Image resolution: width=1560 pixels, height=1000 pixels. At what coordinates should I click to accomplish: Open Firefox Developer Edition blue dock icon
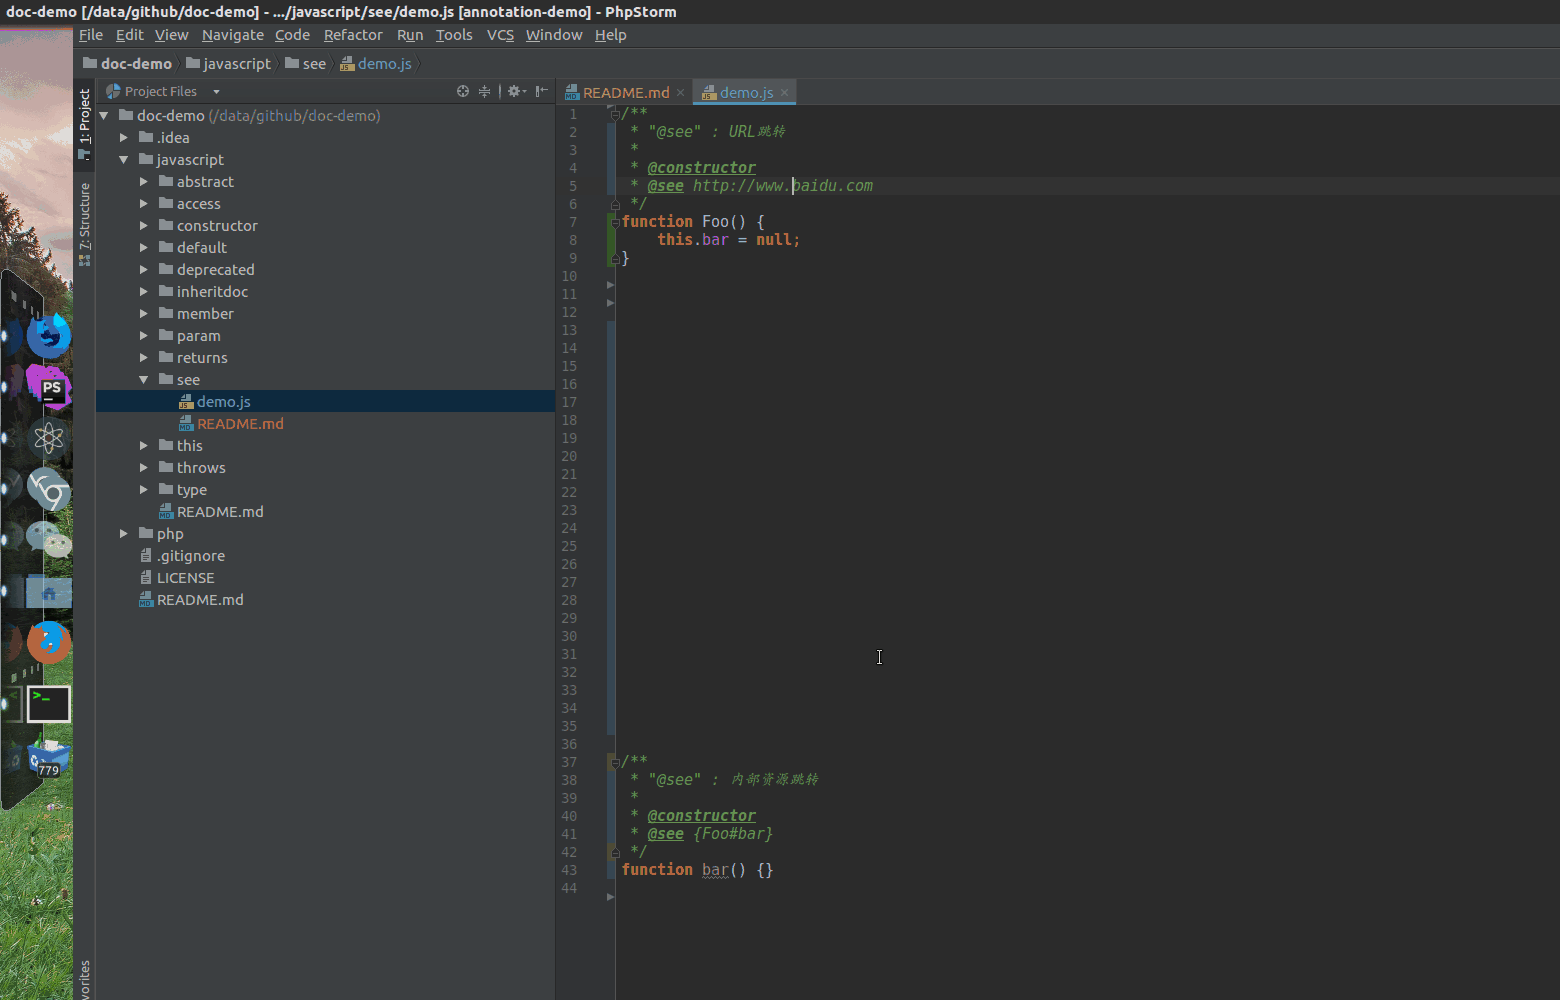49,336
